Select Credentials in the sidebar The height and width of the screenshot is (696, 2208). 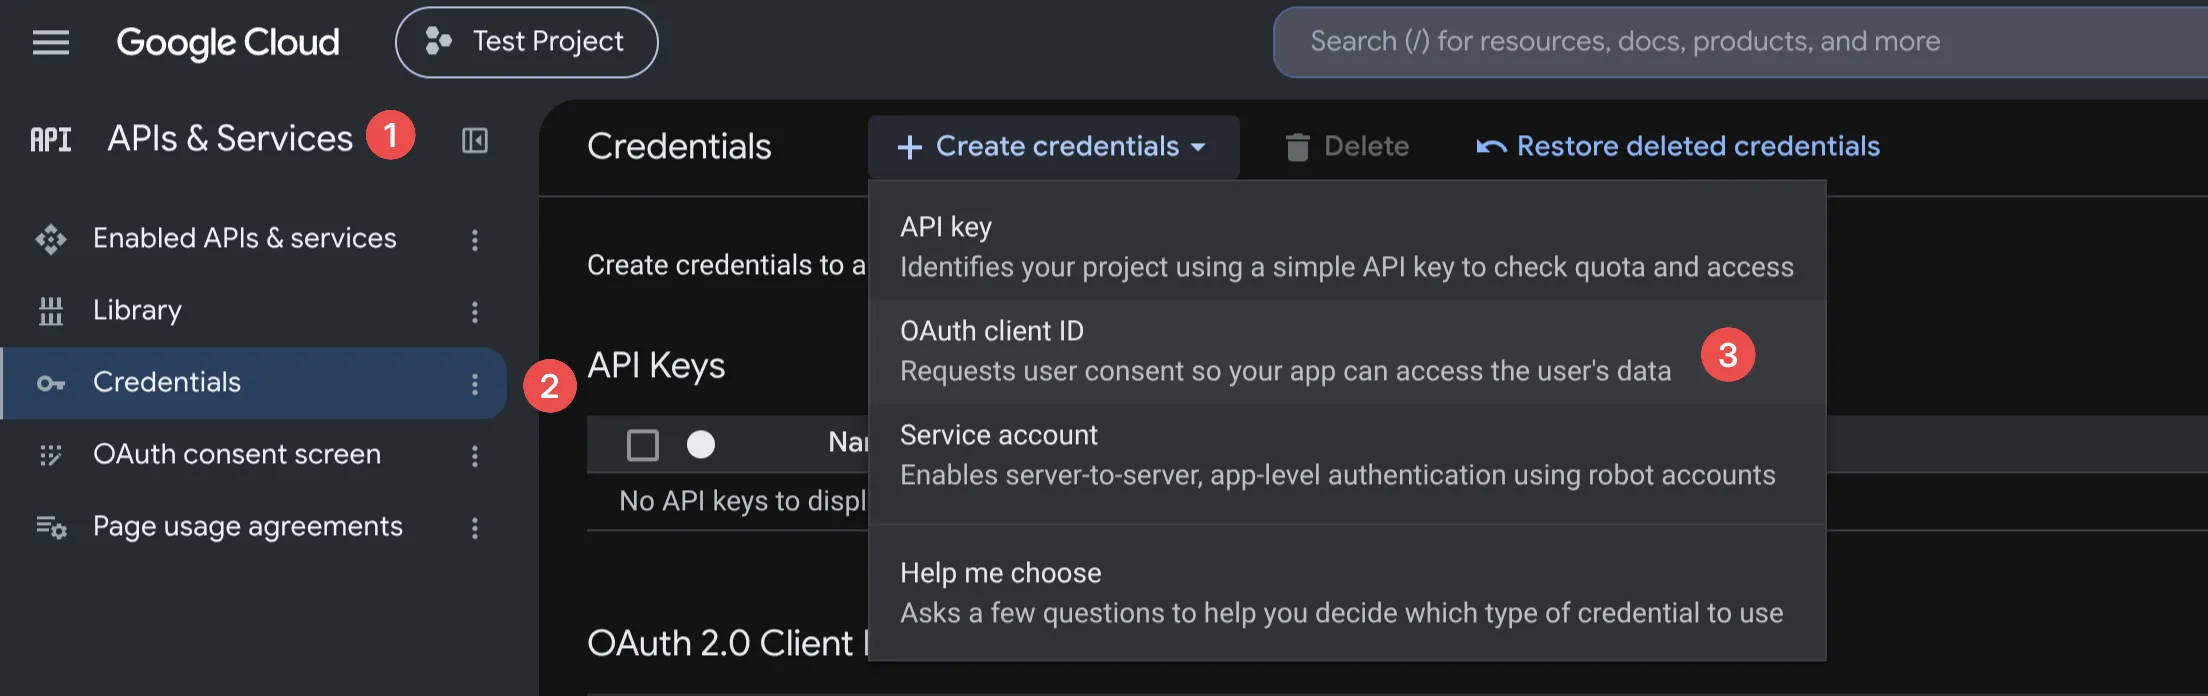click(254, 383)
